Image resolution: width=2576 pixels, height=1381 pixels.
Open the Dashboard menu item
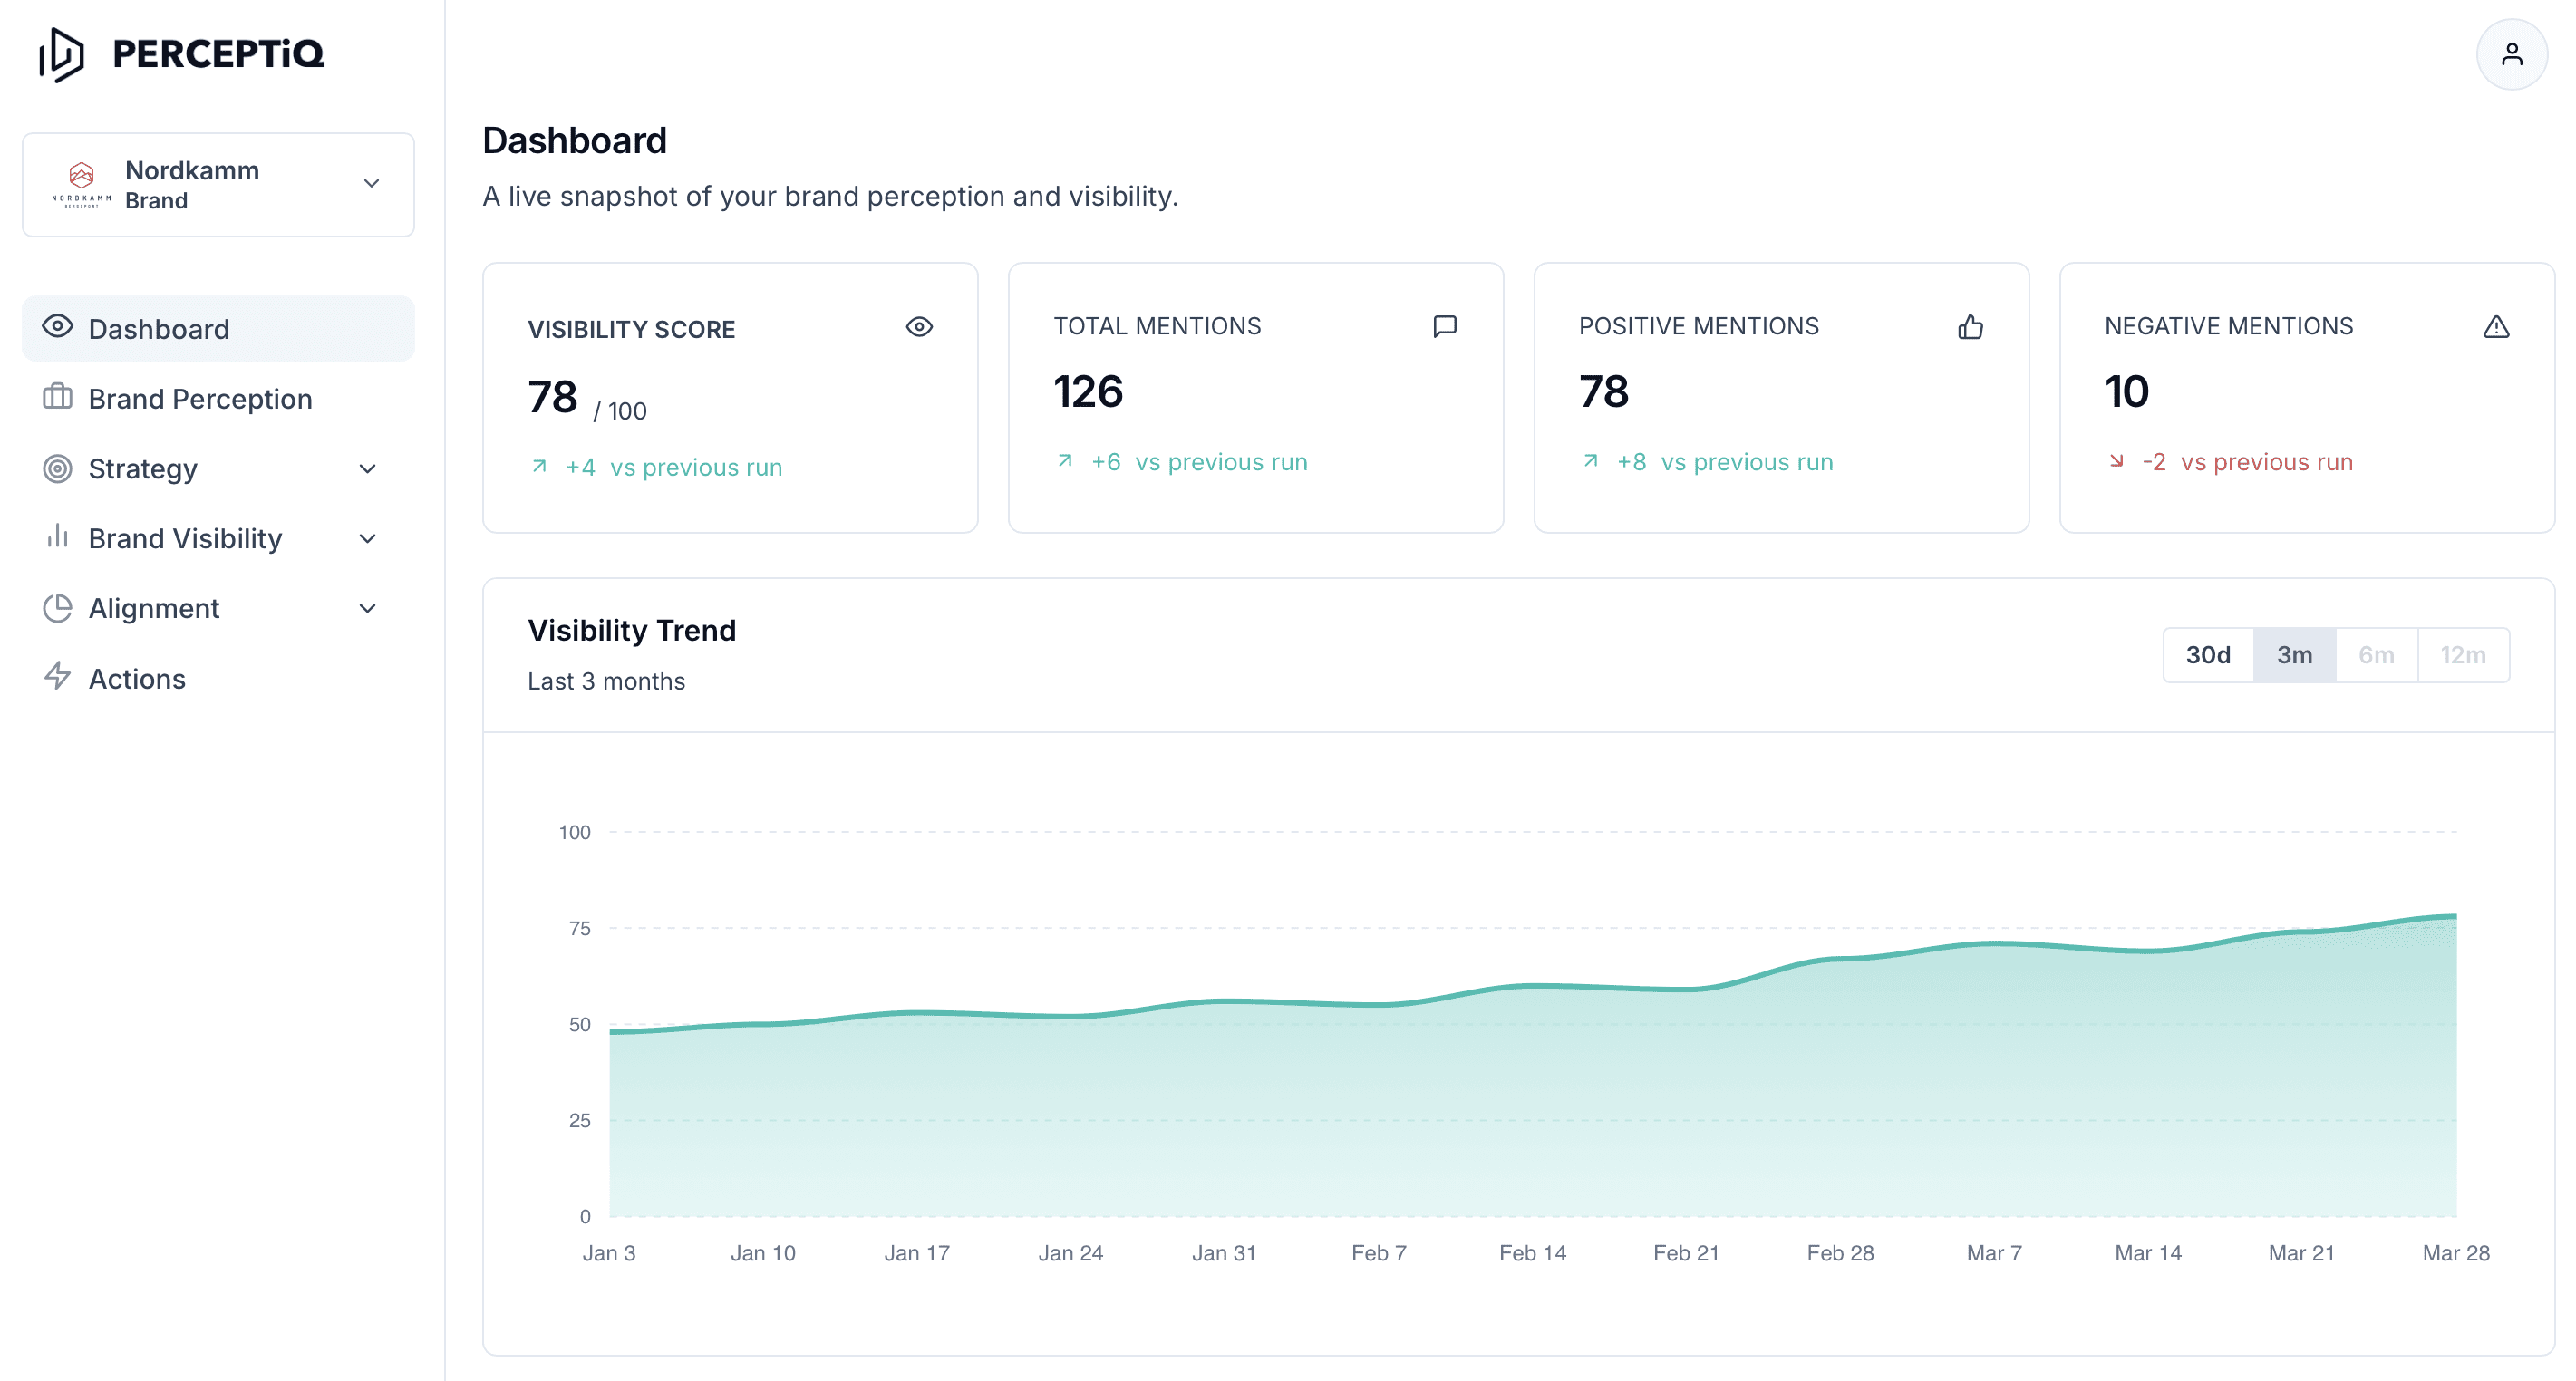159,329
